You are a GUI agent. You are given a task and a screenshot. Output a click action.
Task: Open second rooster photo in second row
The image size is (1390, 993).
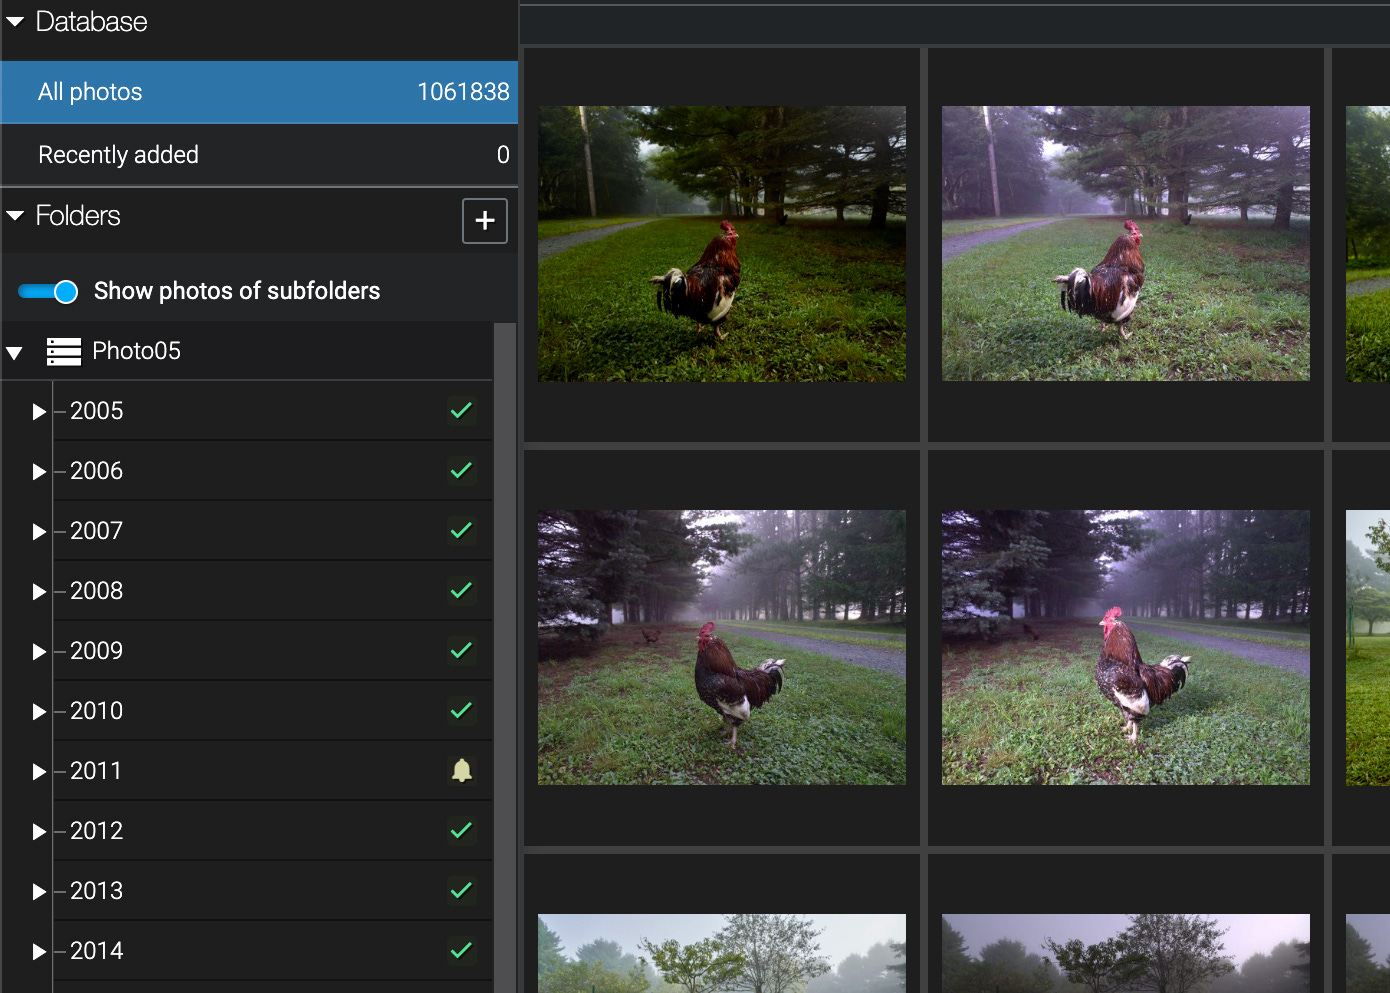1126,648
